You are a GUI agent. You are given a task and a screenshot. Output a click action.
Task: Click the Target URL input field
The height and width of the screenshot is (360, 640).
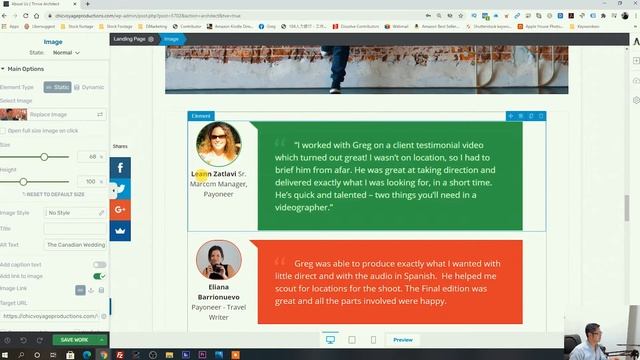pyautogui.click(x=50, y=316)
